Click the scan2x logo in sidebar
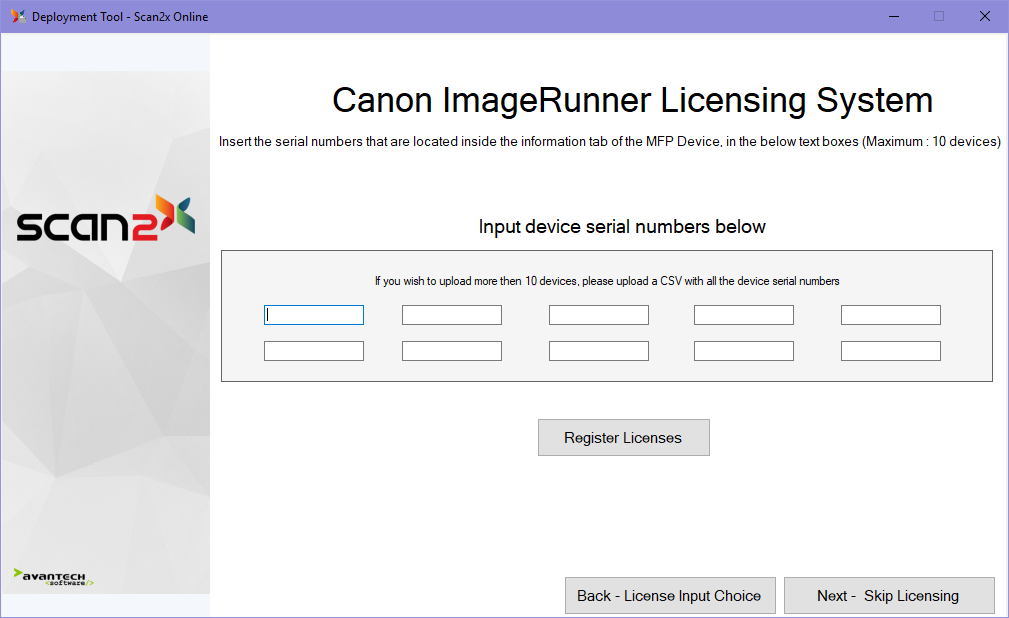The width and height of the screenshot is (1009, 618). coord(105,219)
